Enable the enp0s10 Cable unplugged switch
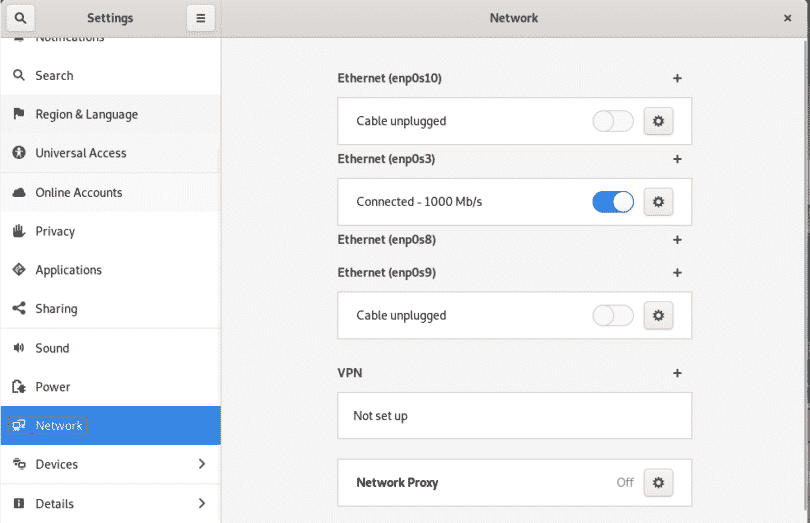Image resolution: width=810 pixels, height=523 pixels. 613,121
